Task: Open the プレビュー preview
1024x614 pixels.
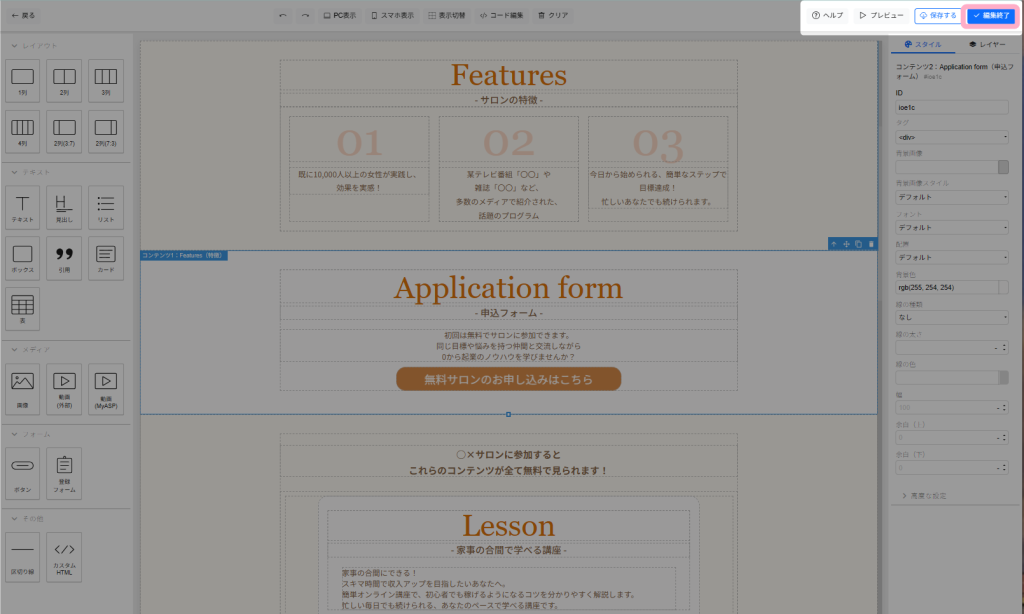Action: coord(881,16)
